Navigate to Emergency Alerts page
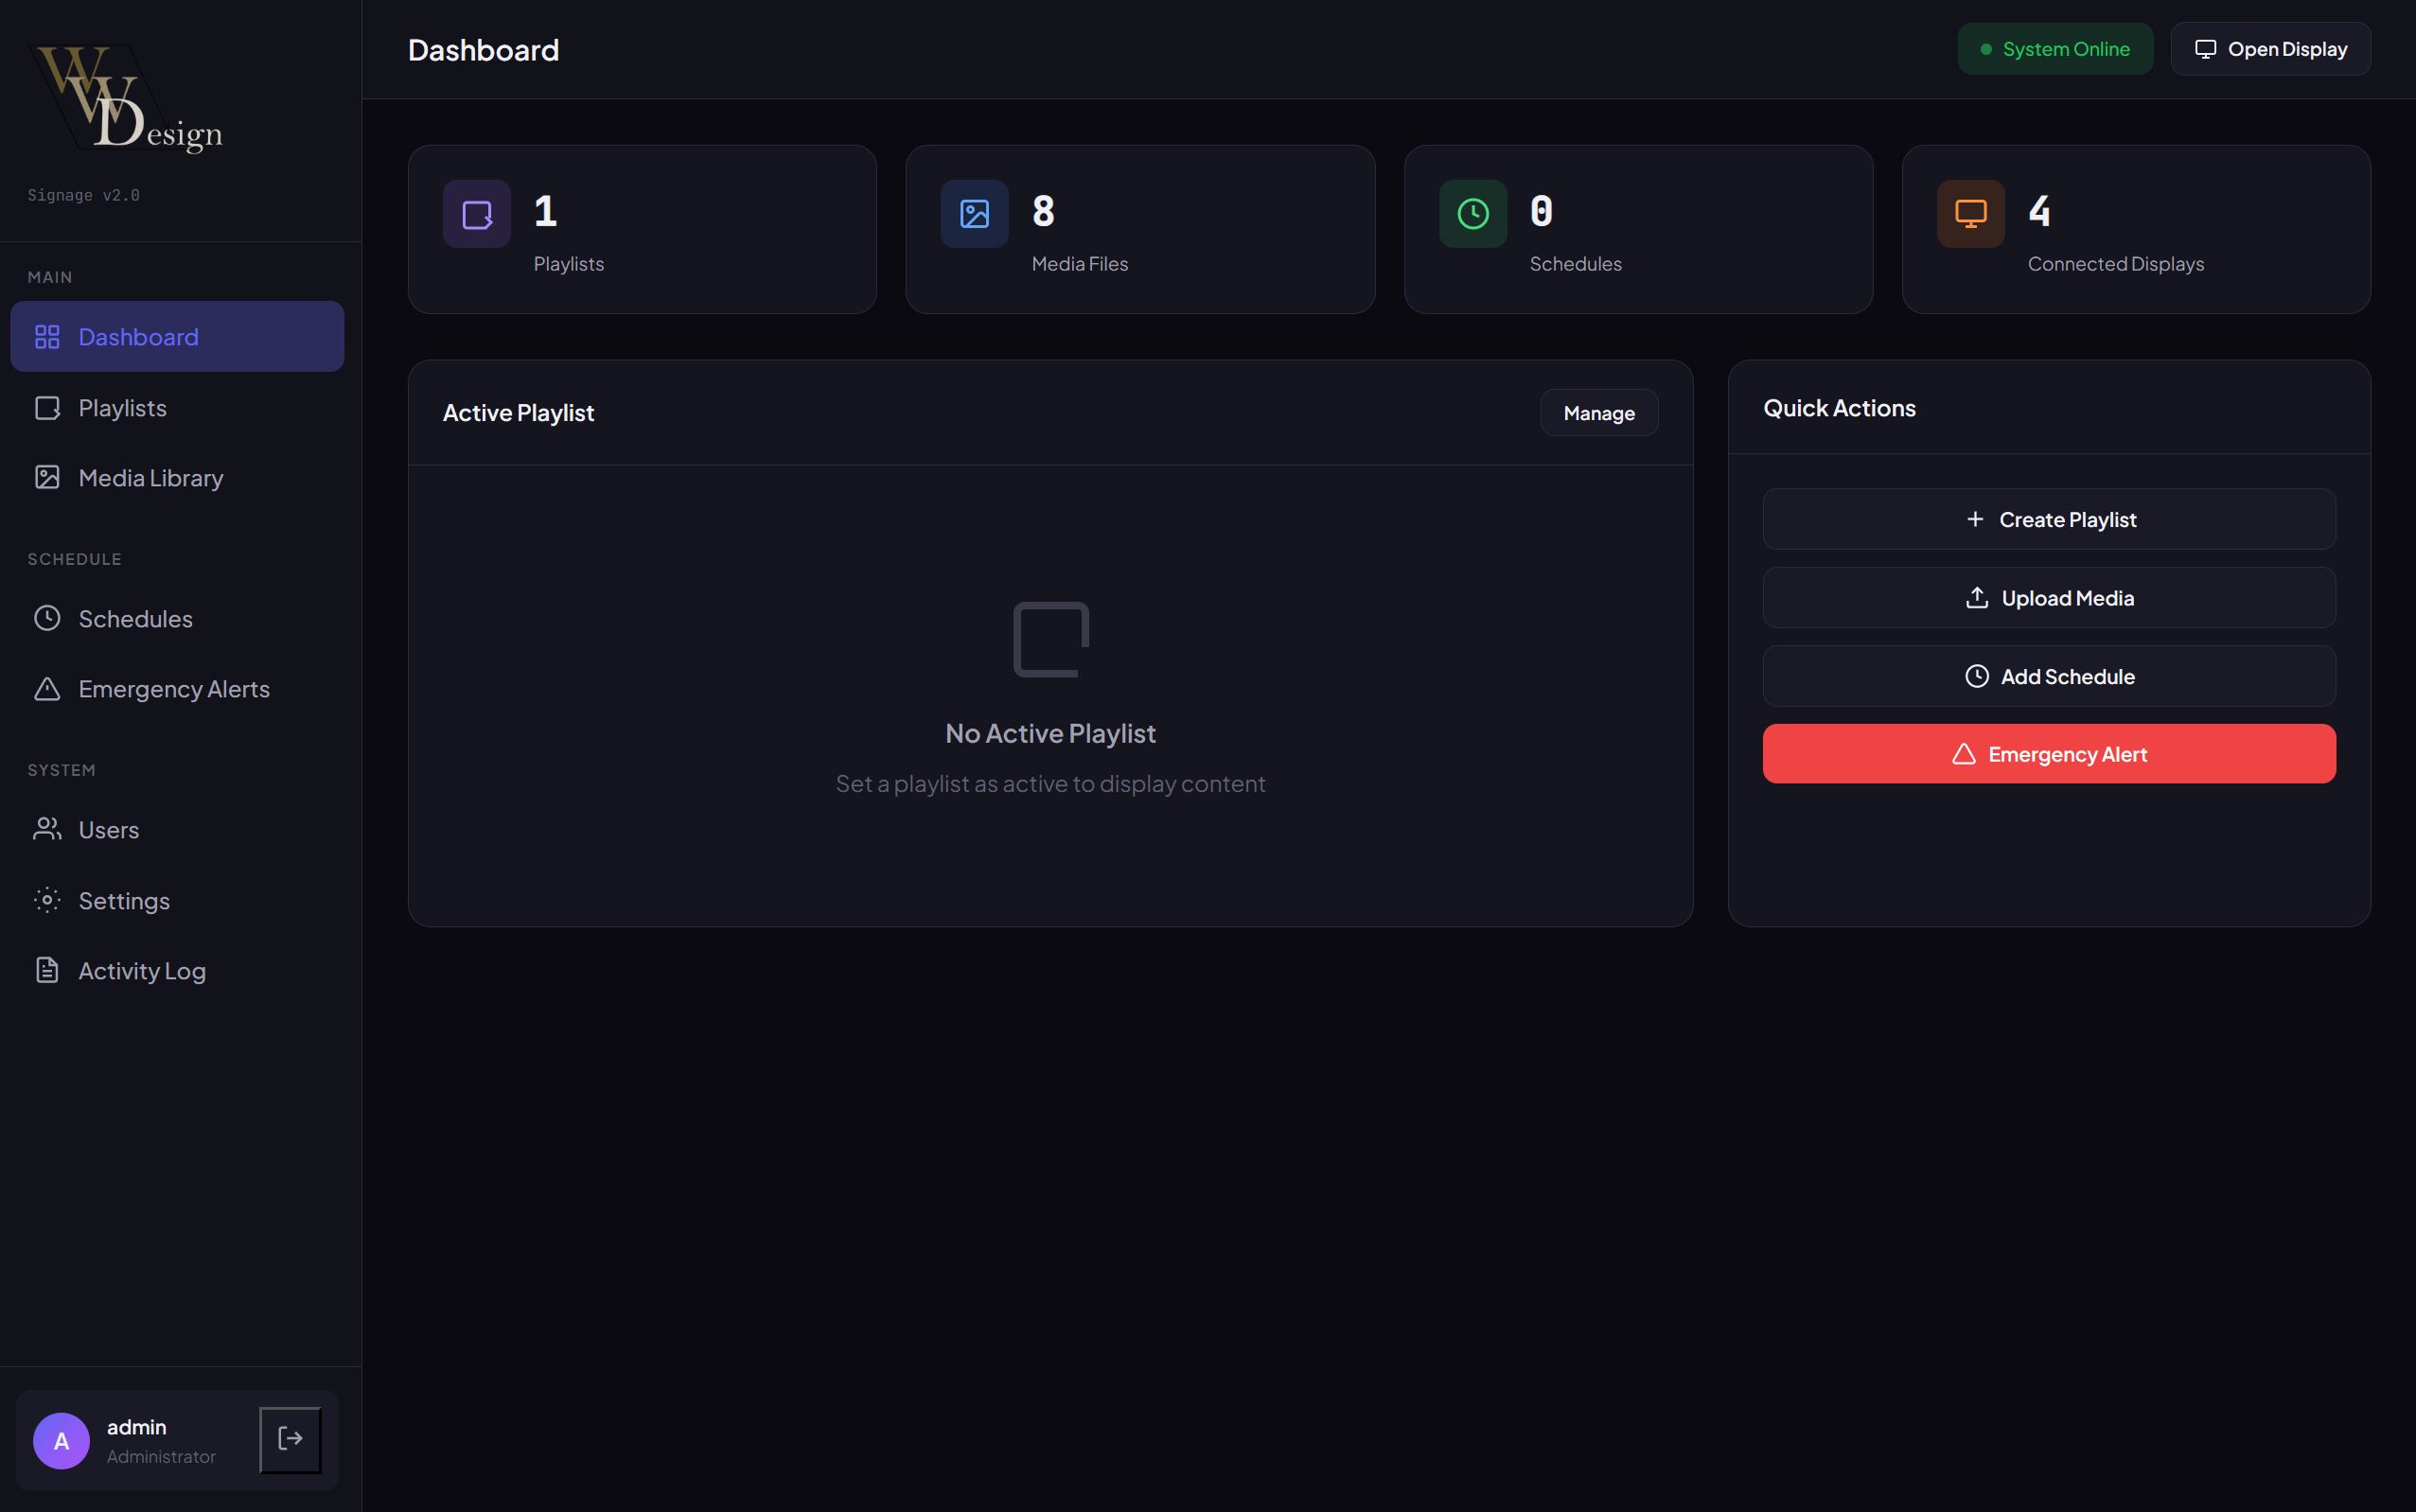 [x=173, y=689]
